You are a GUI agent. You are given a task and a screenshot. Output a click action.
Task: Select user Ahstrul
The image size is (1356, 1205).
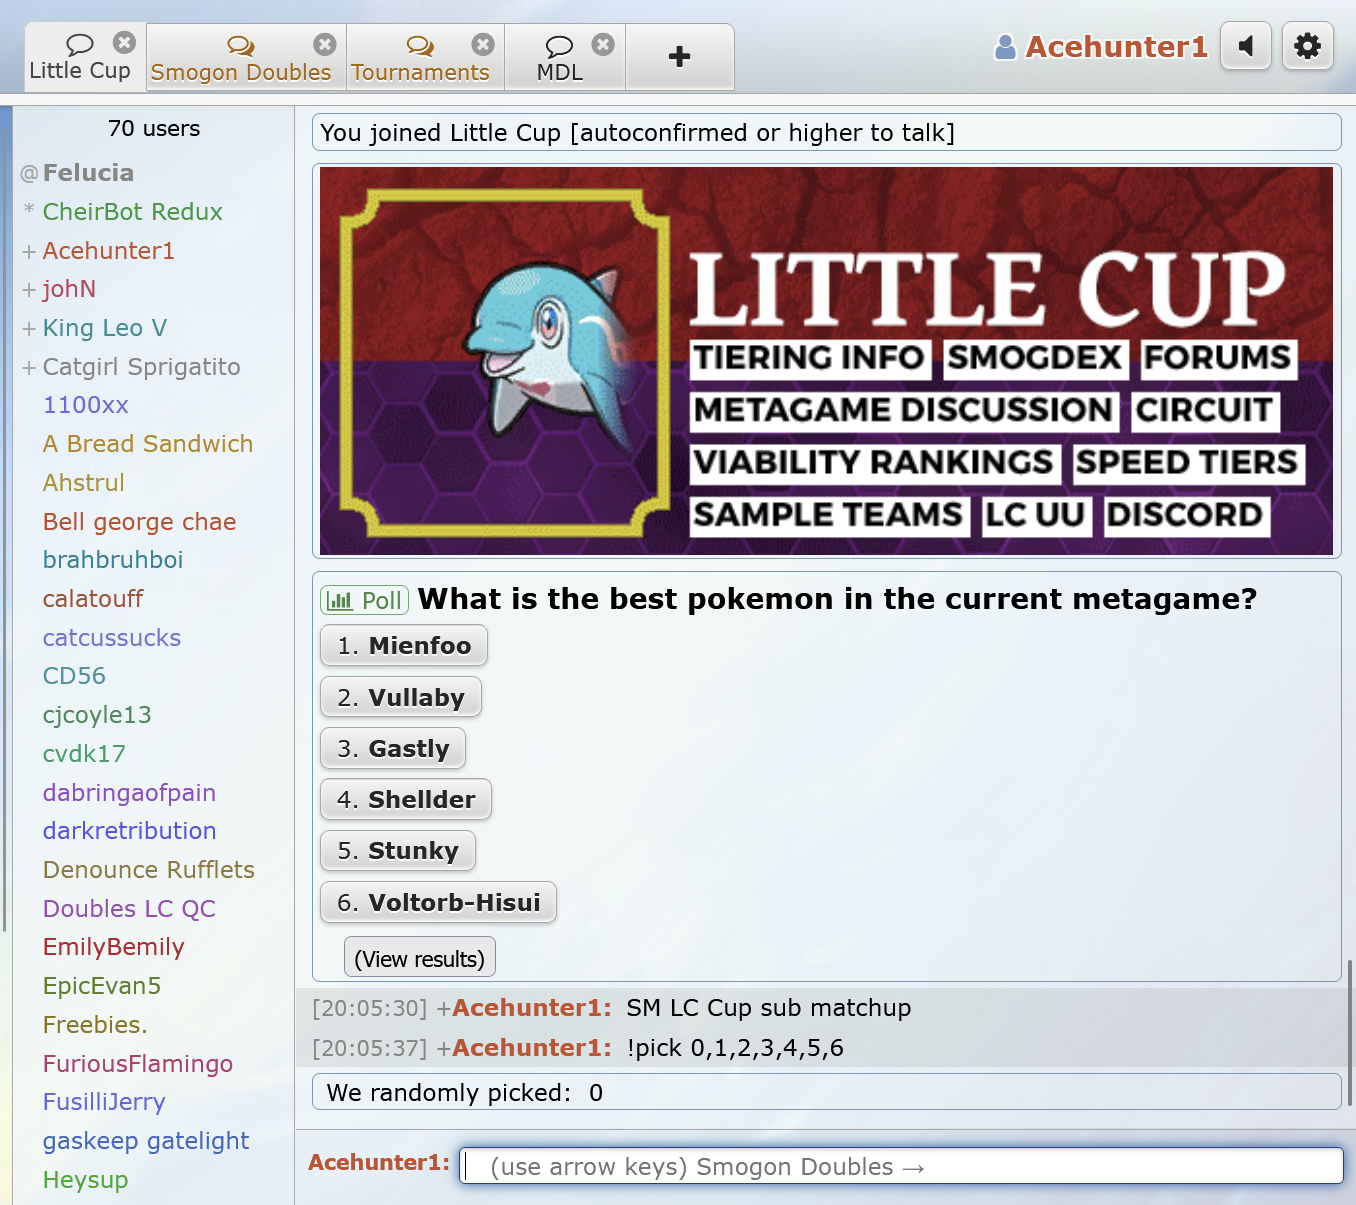click(x=84, y=483)
